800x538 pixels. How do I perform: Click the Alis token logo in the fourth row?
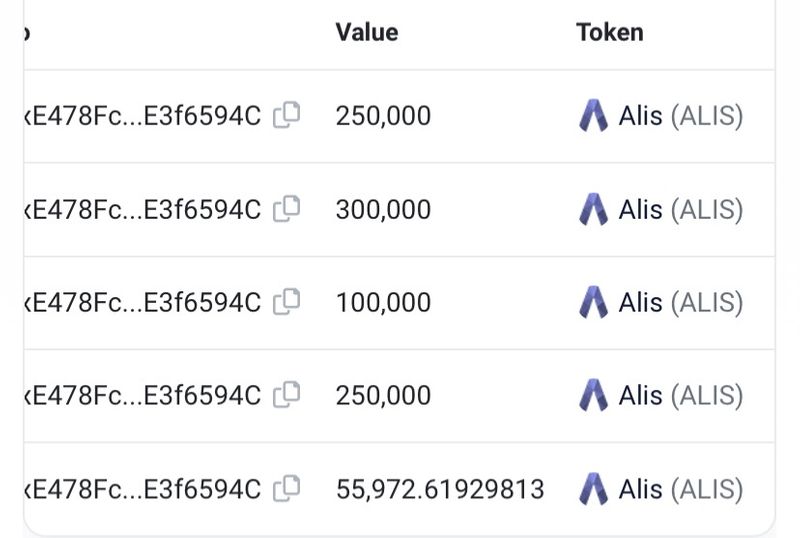(x=593, y=395)
